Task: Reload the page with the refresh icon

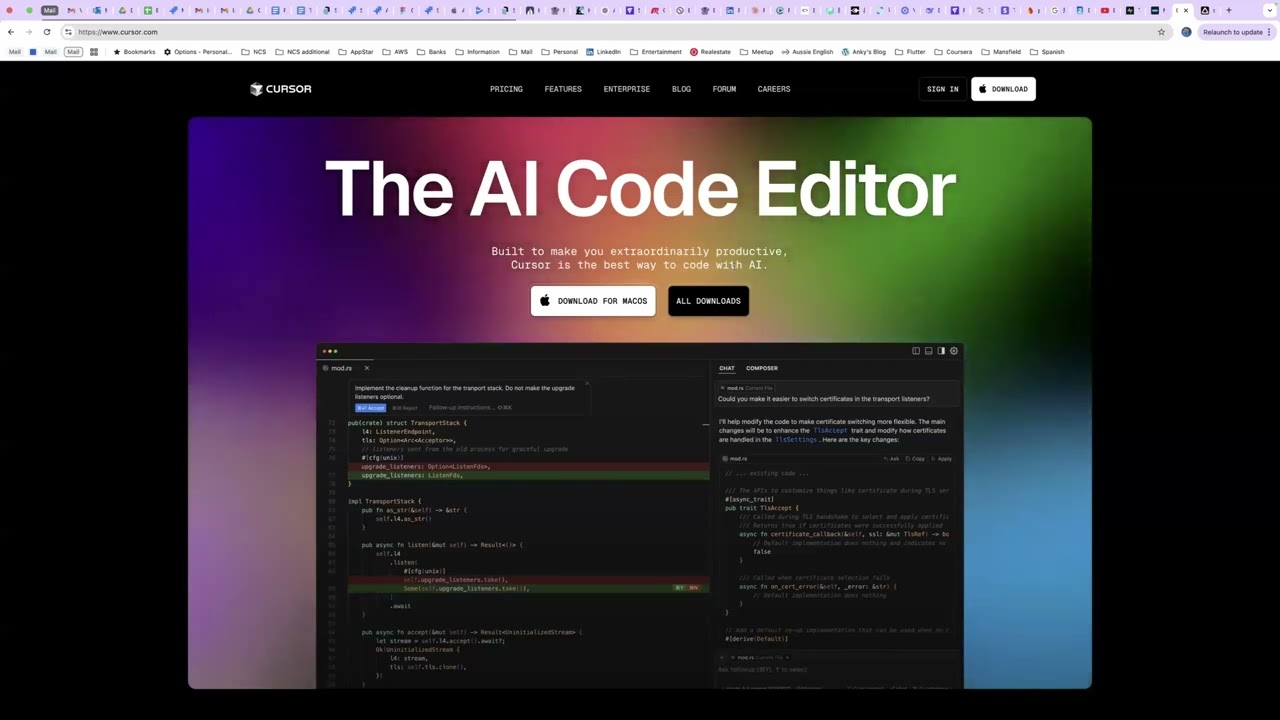Action: (x=47, y=32)
